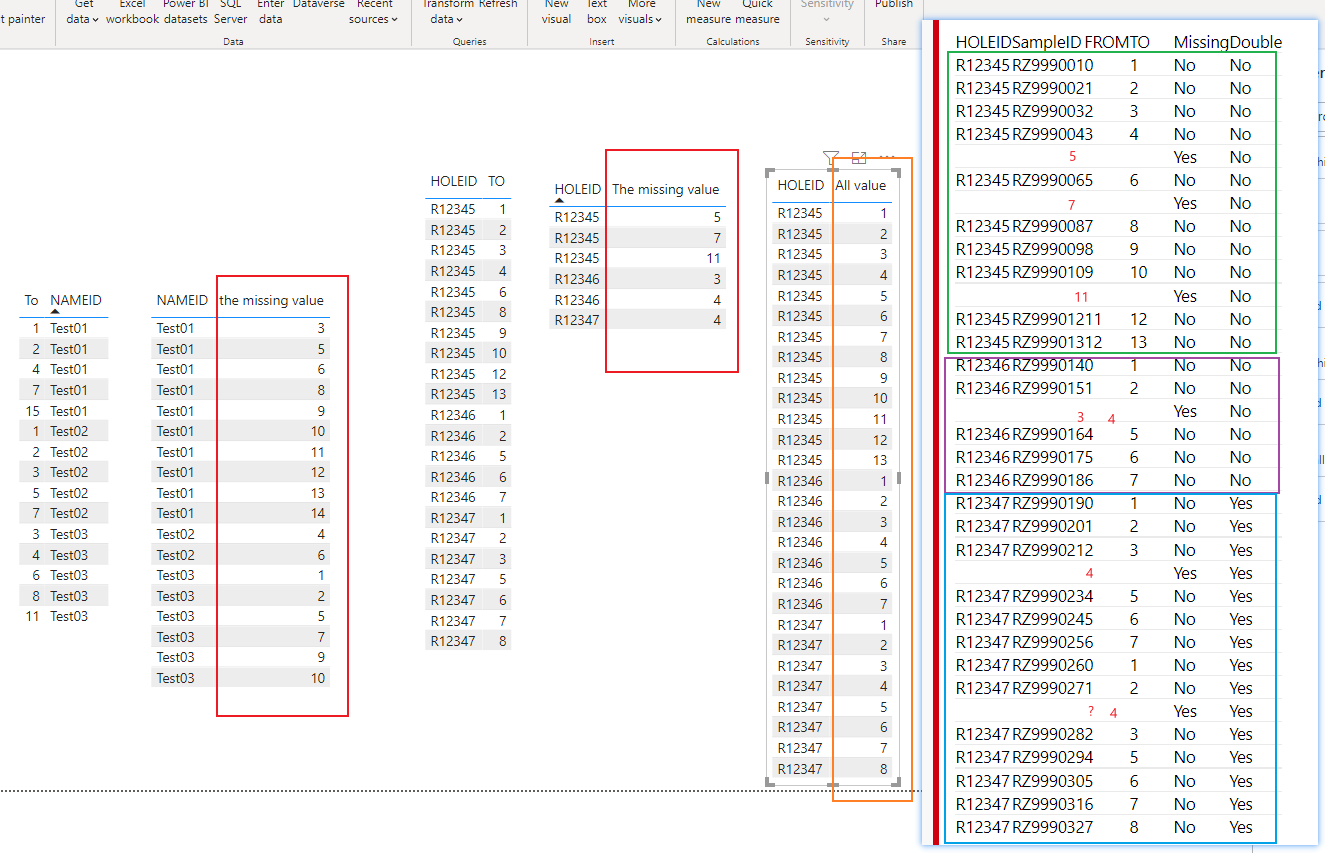Open focus mode for the All value table
The width and height of the screenshot is (1325, 853).
point(859,157)
